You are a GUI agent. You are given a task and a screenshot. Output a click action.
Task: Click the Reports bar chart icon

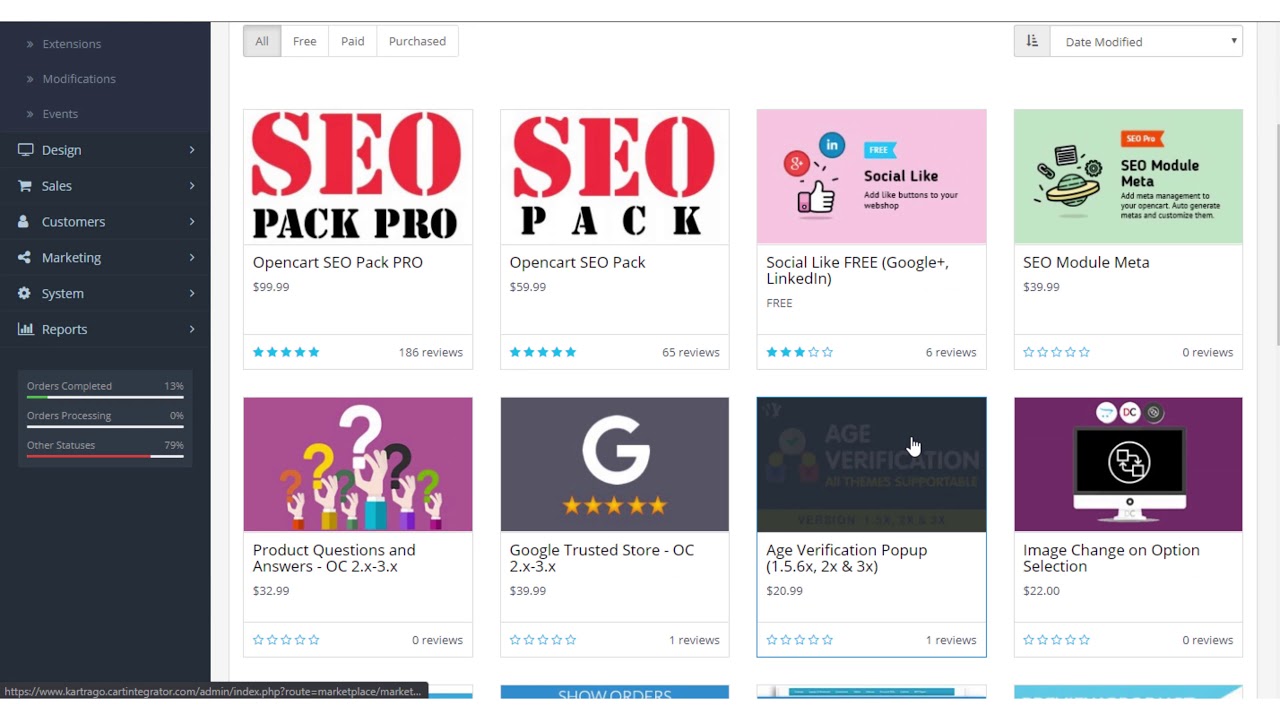point(25,330)
